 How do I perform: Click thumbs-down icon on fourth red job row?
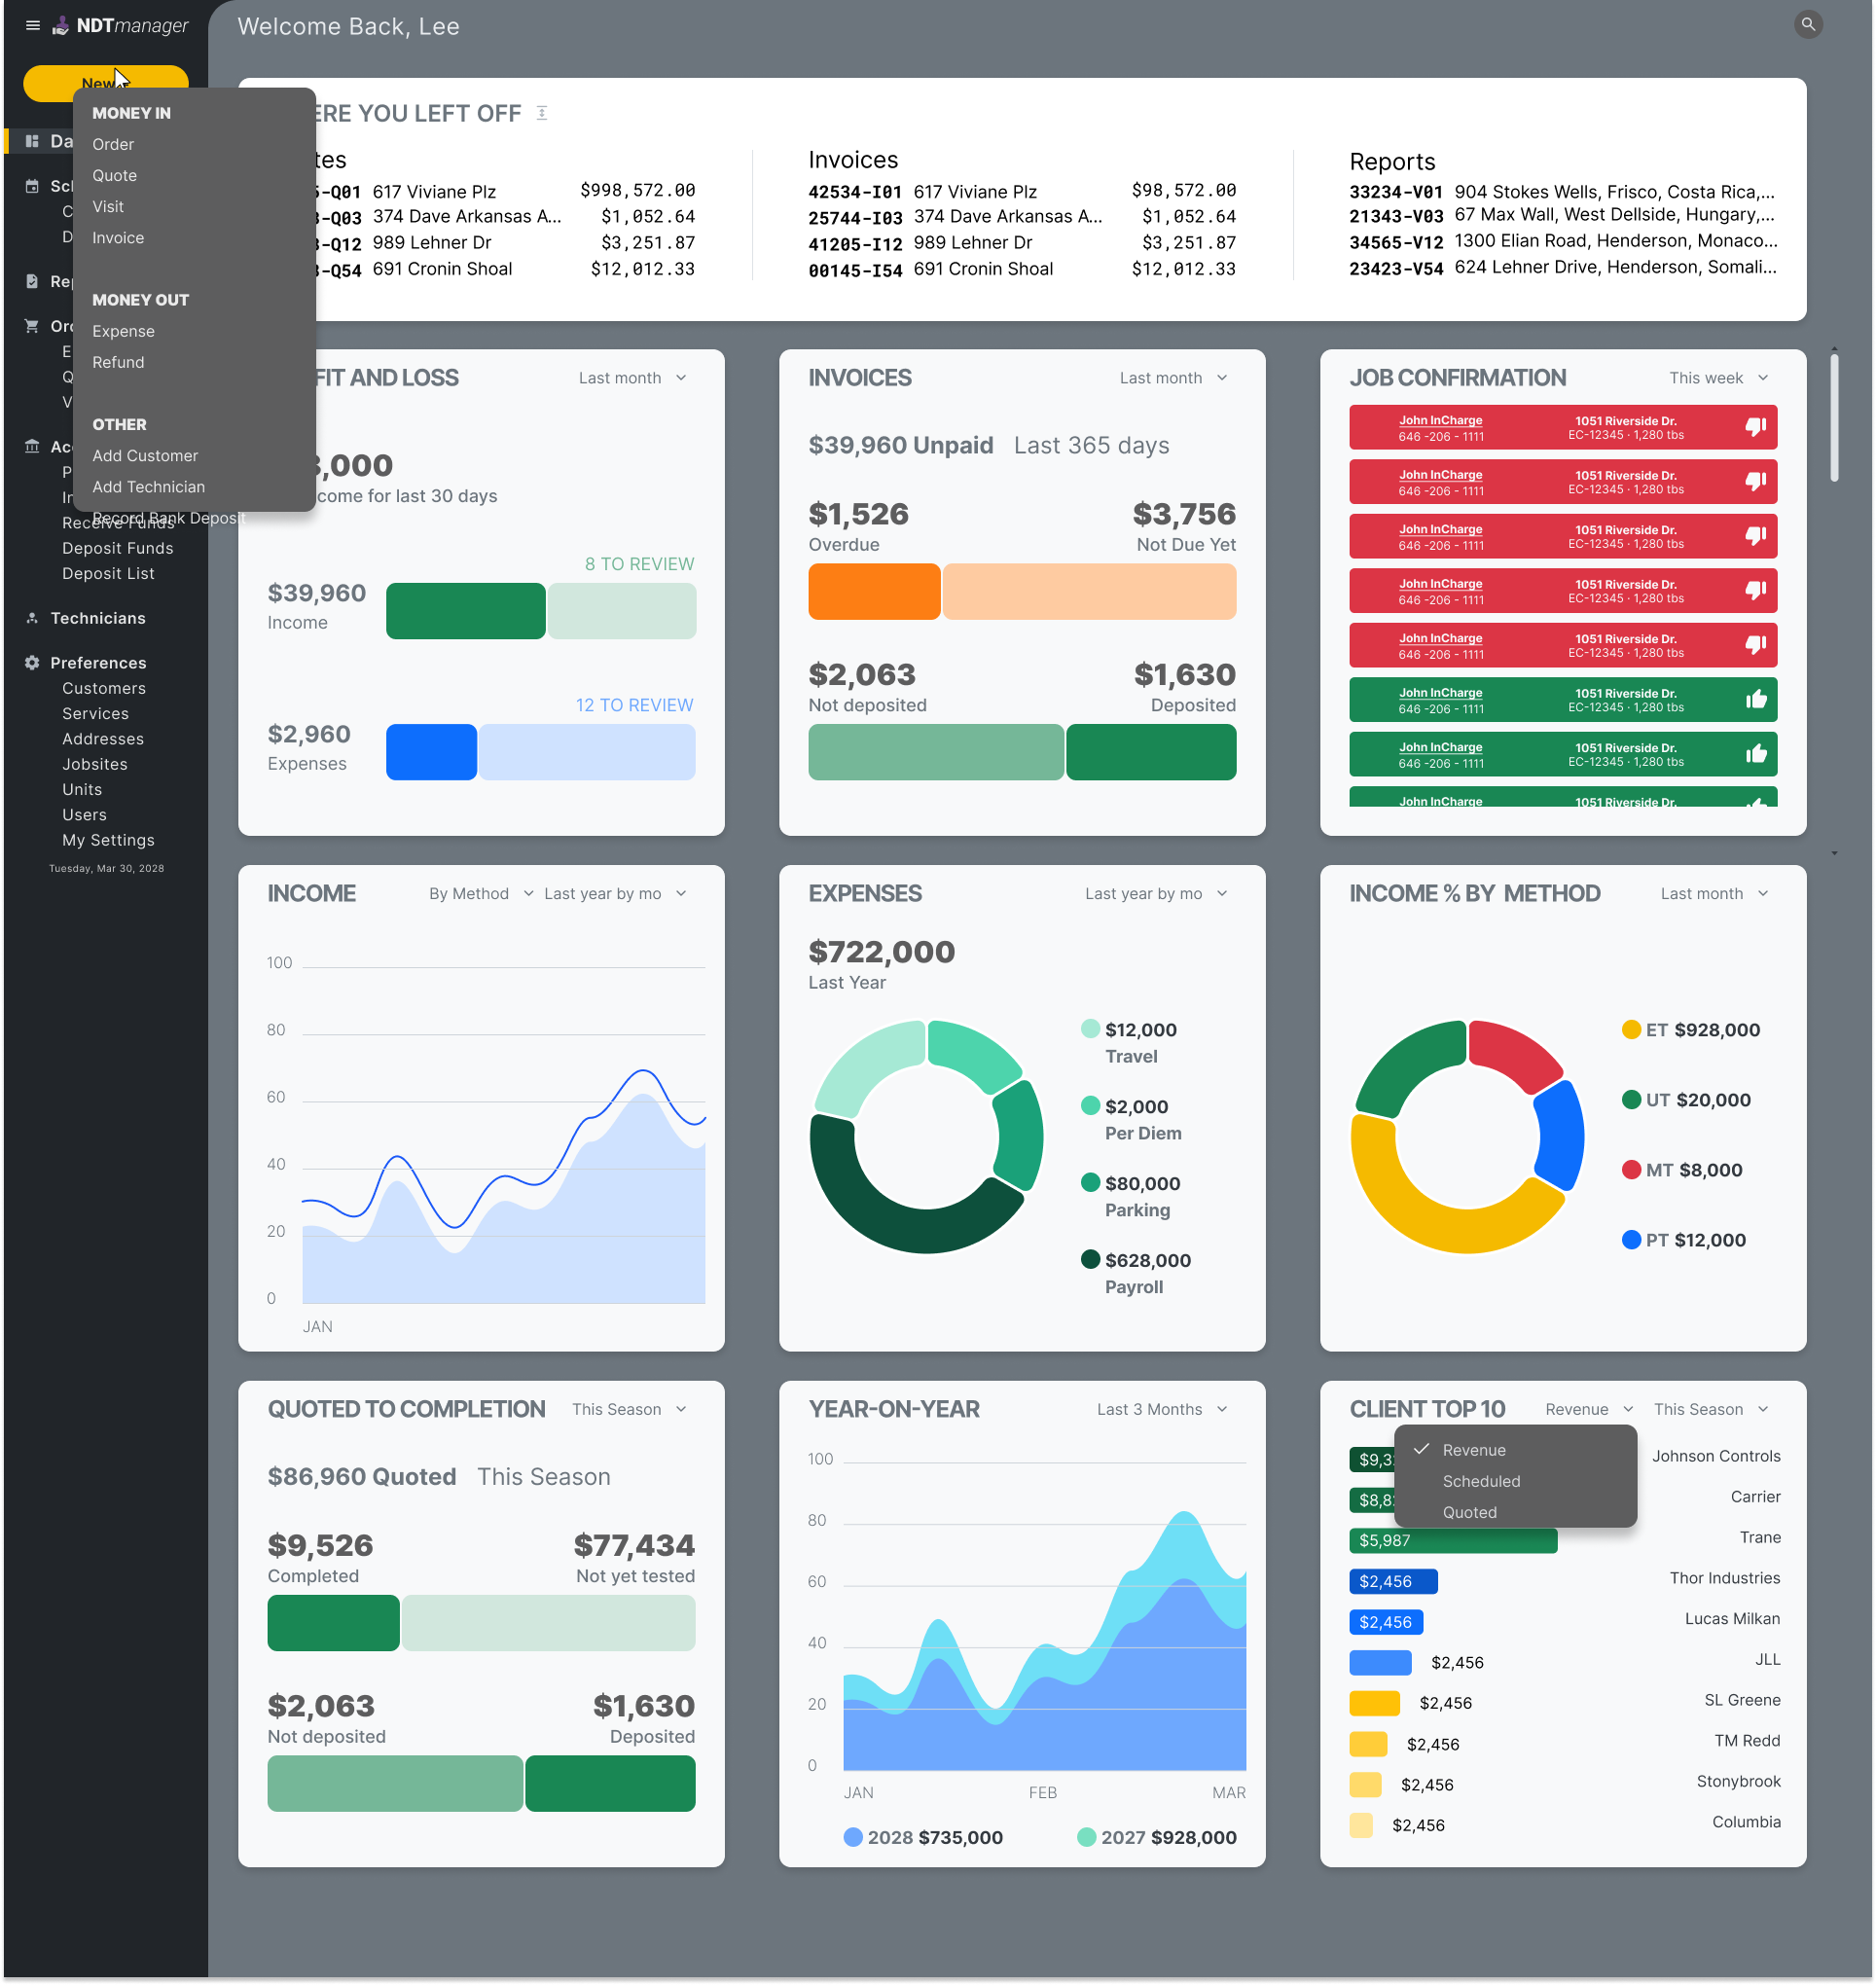tap(1755, 590)
